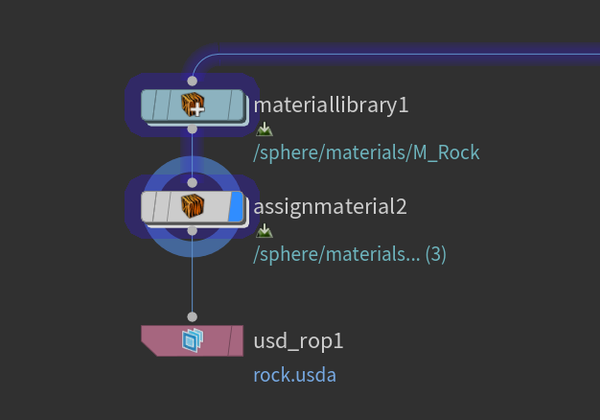Click the rock.usda output file text
The image size is (600, 420).
(x=295, y=375)
